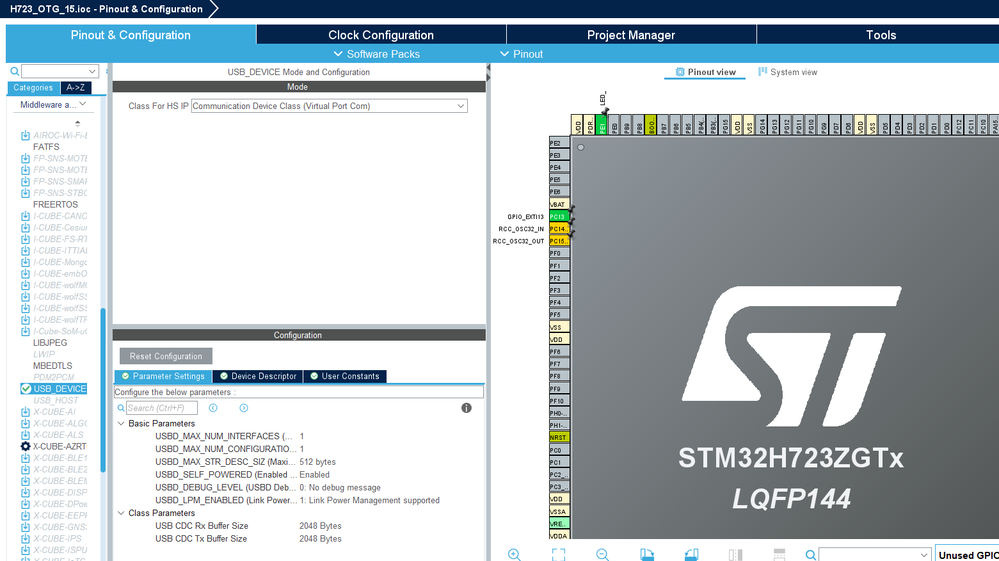
Task: Select green pin PC13 on the chip
Action: click(x=559, y=217)
